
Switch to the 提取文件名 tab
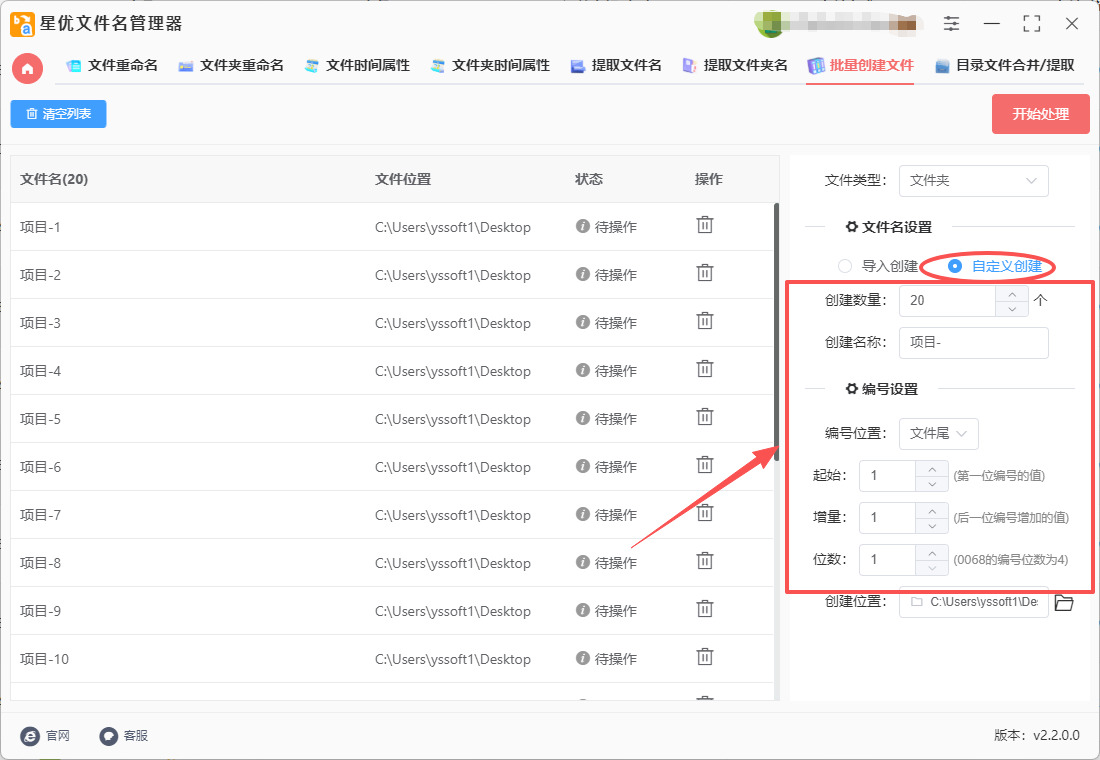point(616,66)
